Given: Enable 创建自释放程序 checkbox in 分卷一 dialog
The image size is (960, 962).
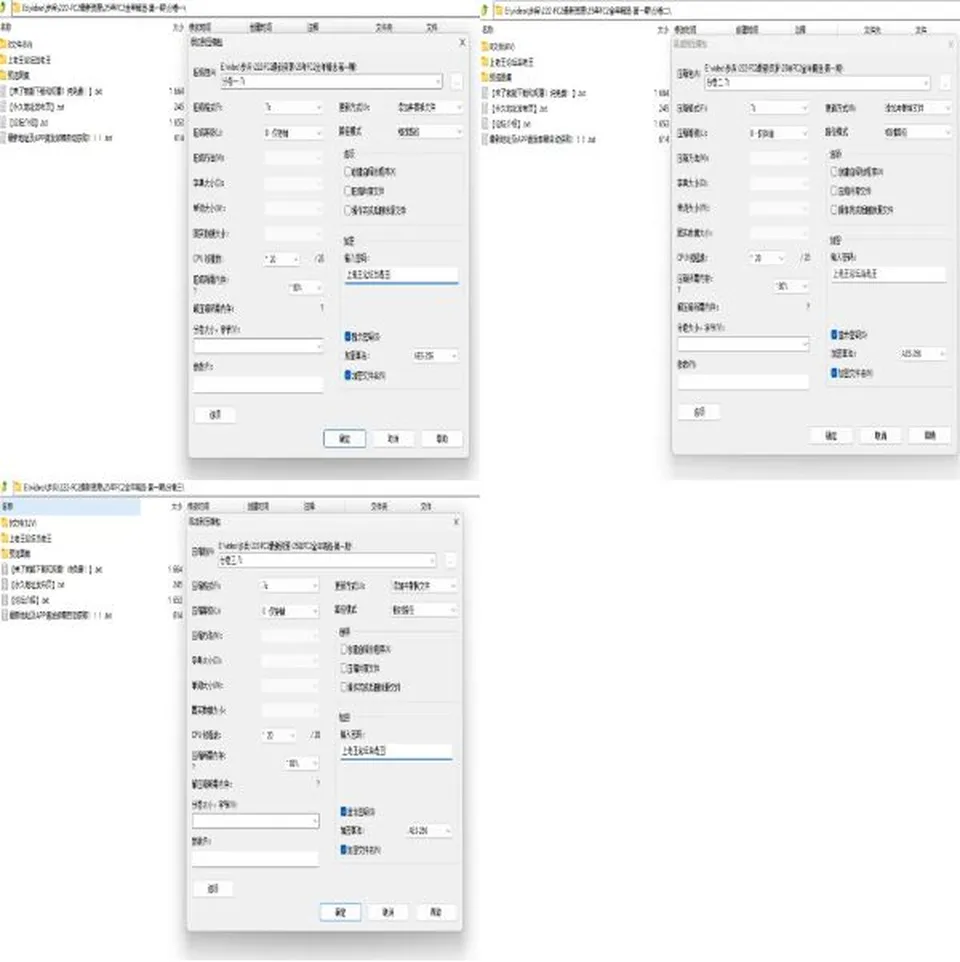Looking at the screenshot, I should pos(348,172).
